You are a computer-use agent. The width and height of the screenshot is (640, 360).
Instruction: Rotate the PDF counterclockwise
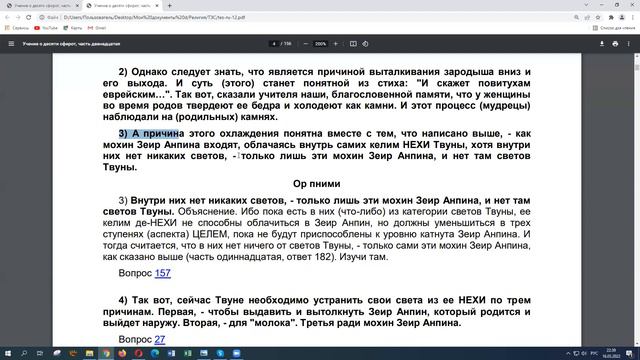tap(365, 44)
